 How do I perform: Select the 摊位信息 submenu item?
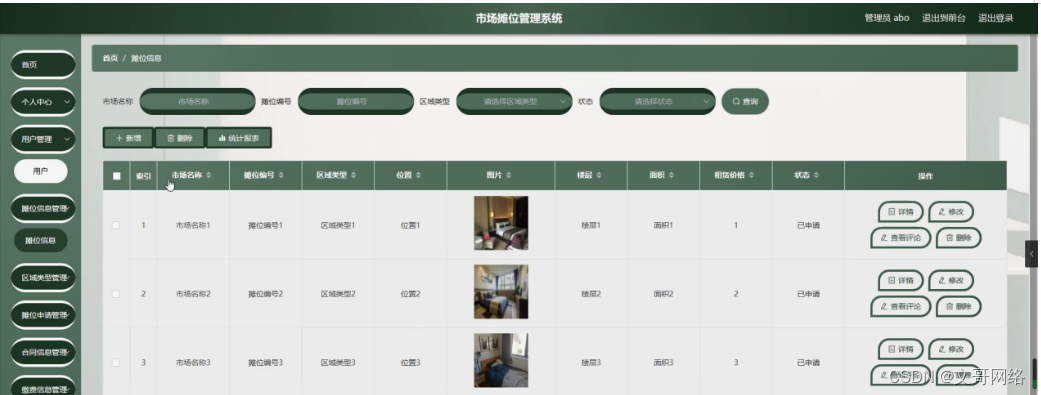pyautogui.click(x=40, y=240)
